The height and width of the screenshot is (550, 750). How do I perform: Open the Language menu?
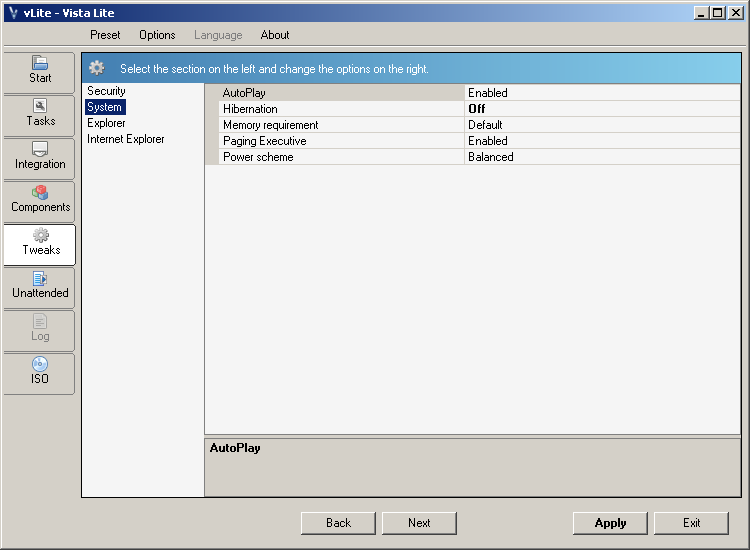[x=218, y=35]
